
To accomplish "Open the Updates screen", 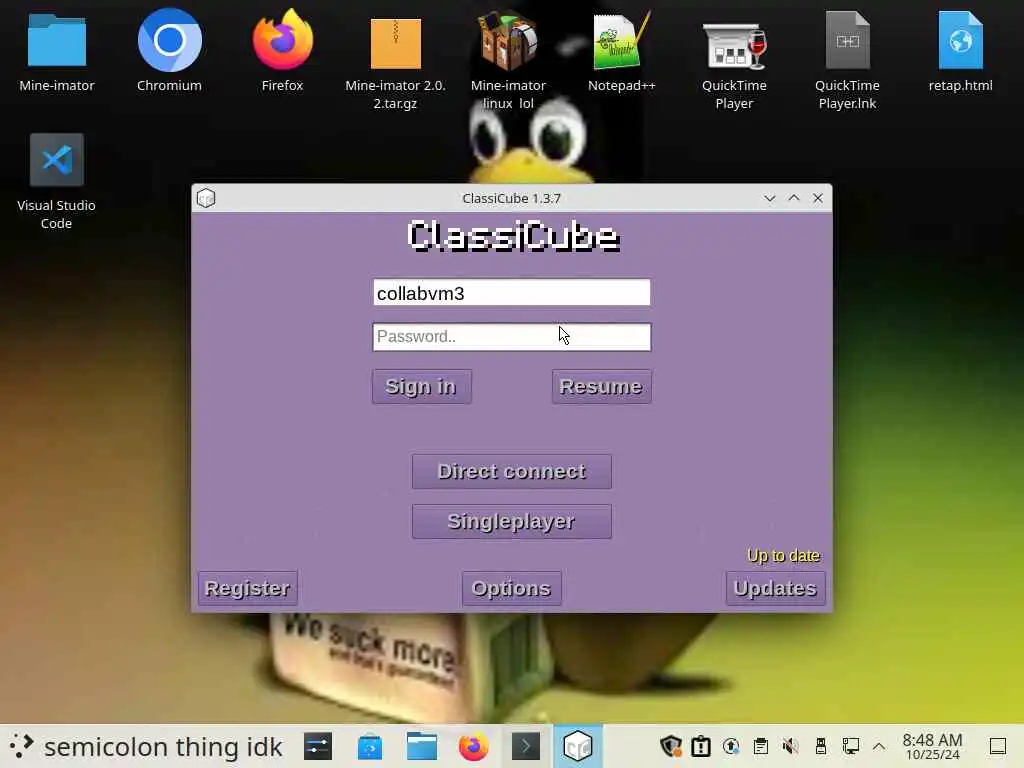I will 775,588.
